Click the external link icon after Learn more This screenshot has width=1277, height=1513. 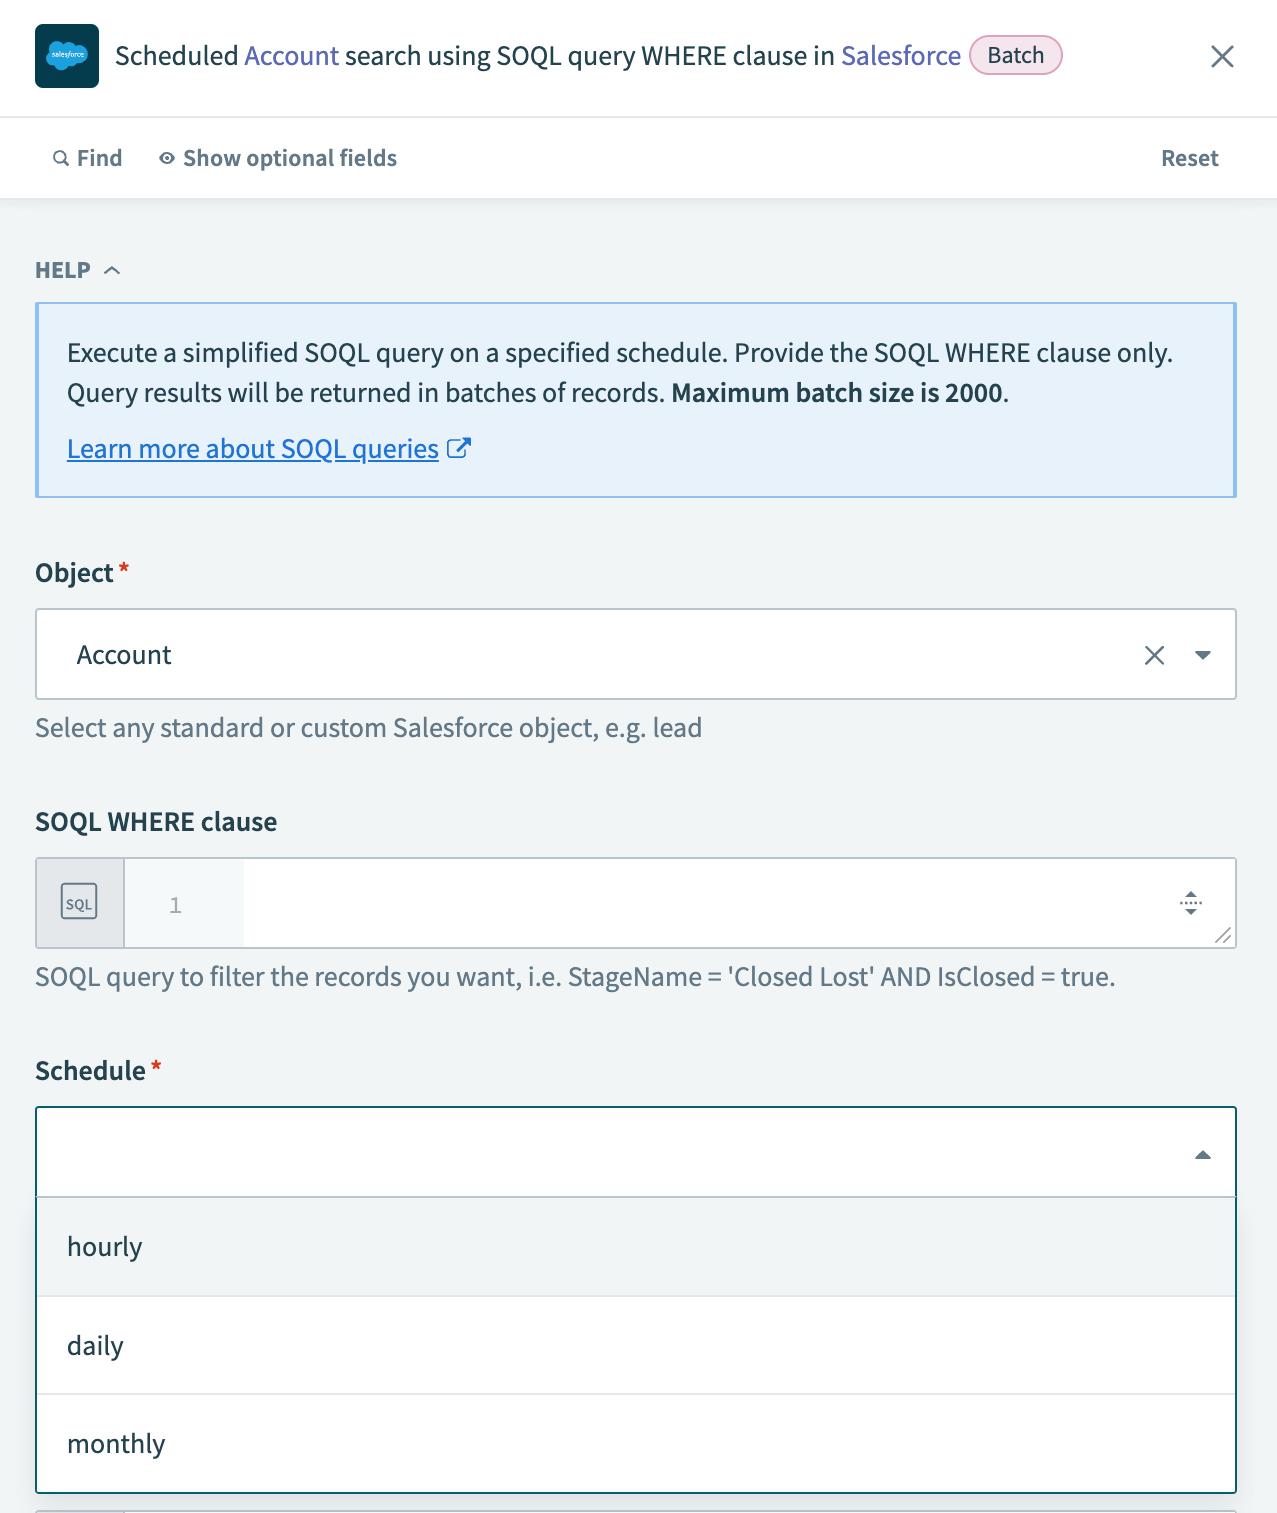click(x=460, y=448)
